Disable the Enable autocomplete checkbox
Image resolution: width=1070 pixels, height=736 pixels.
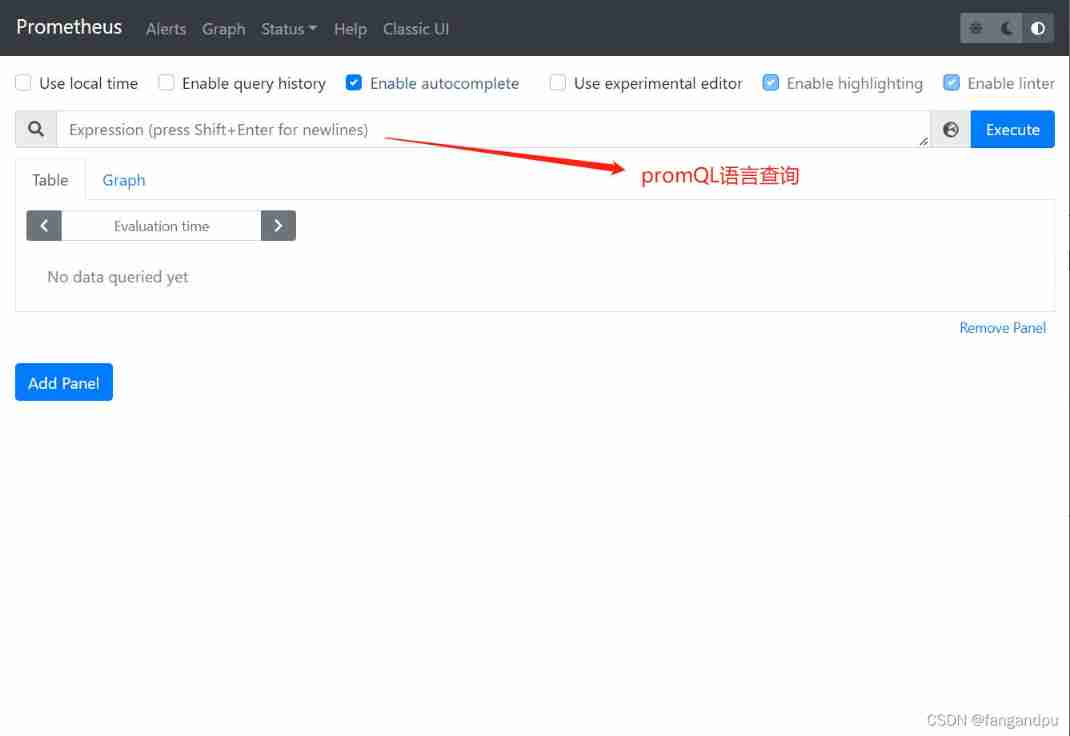tap(353, 83)
